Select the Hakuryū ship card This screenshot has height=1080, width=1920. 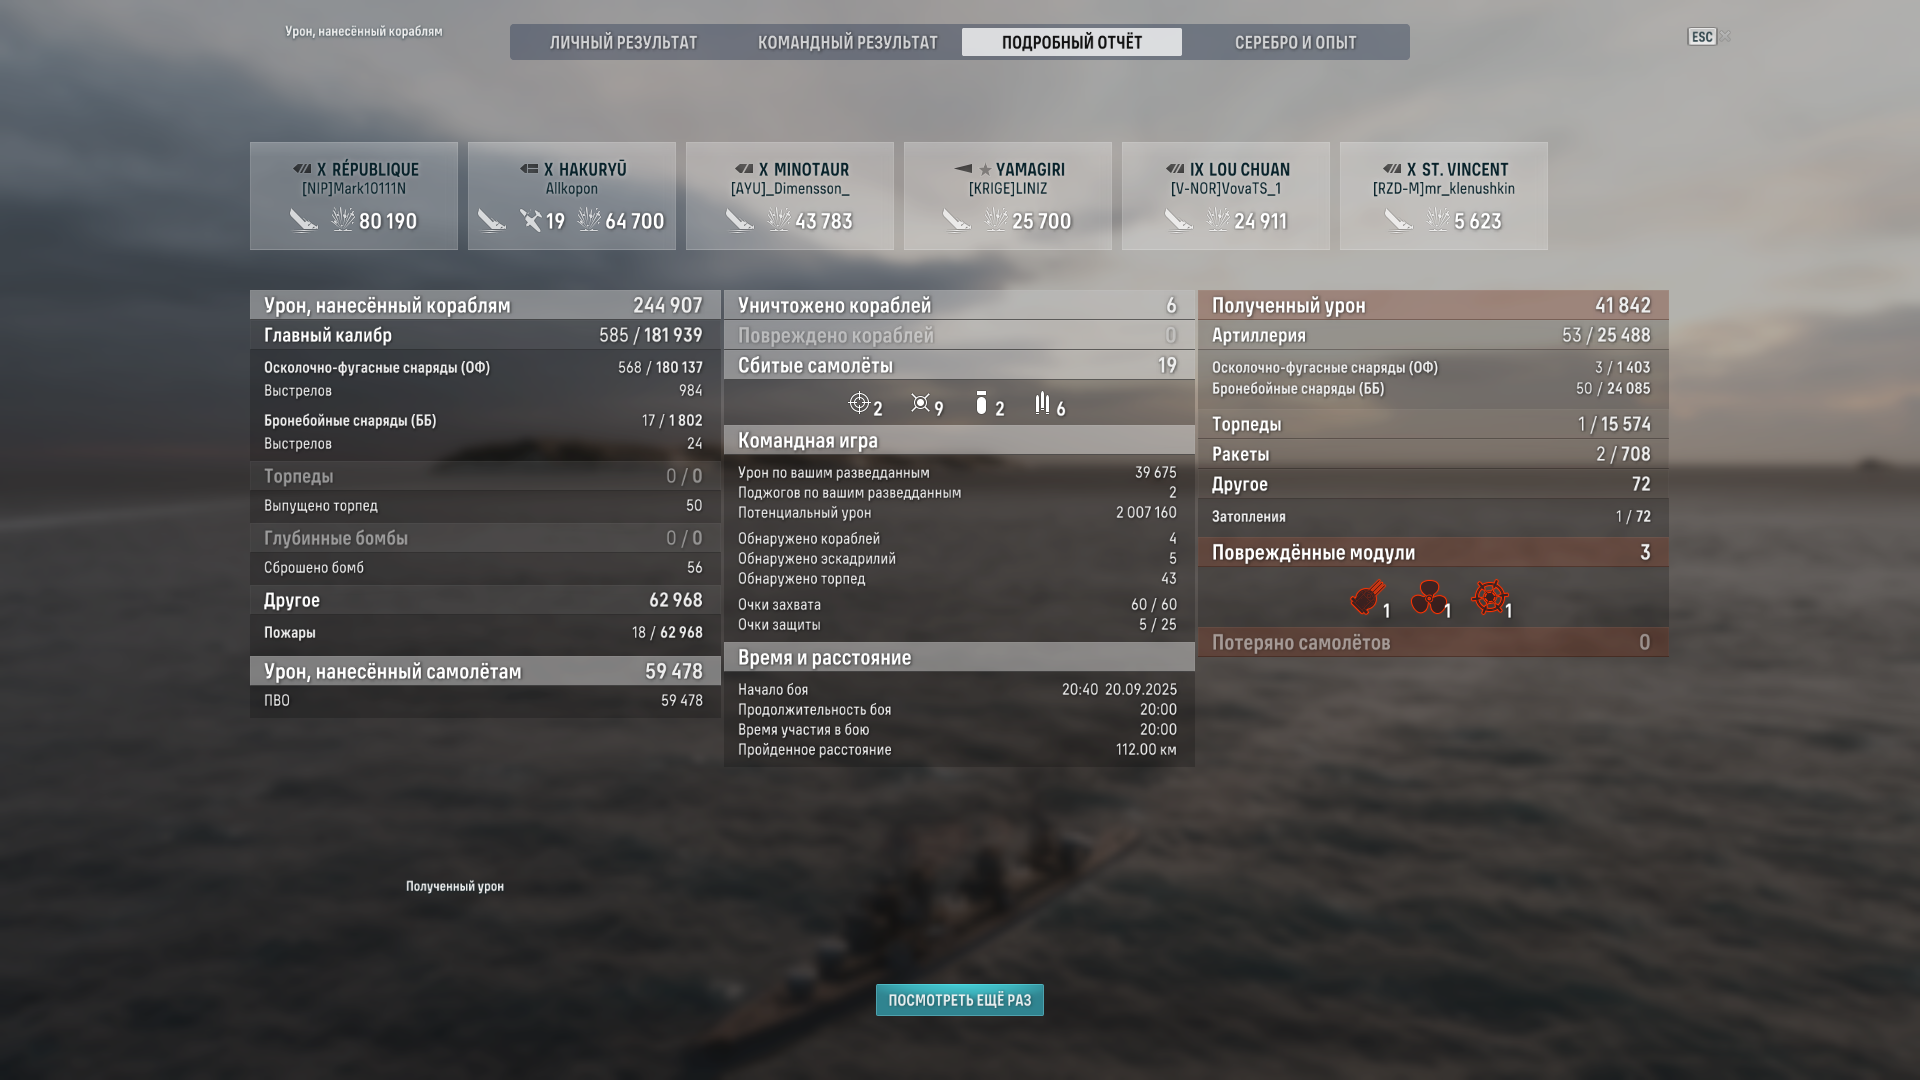point(572,196)
